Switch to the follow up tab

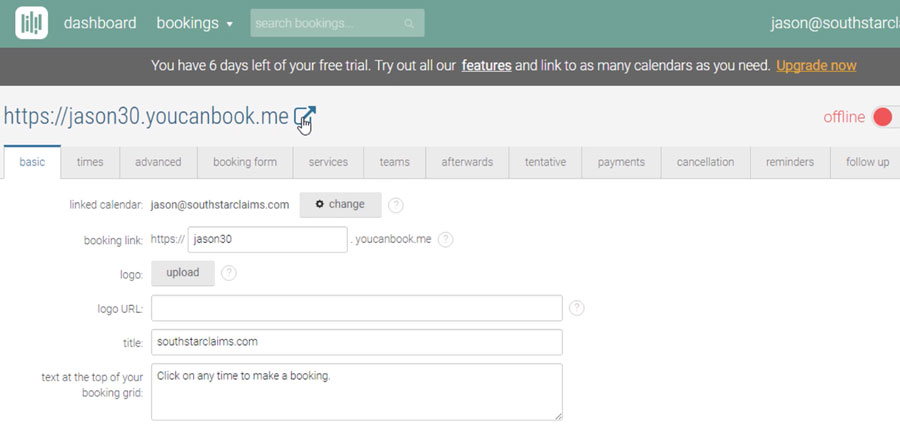[x=866, y=163]
